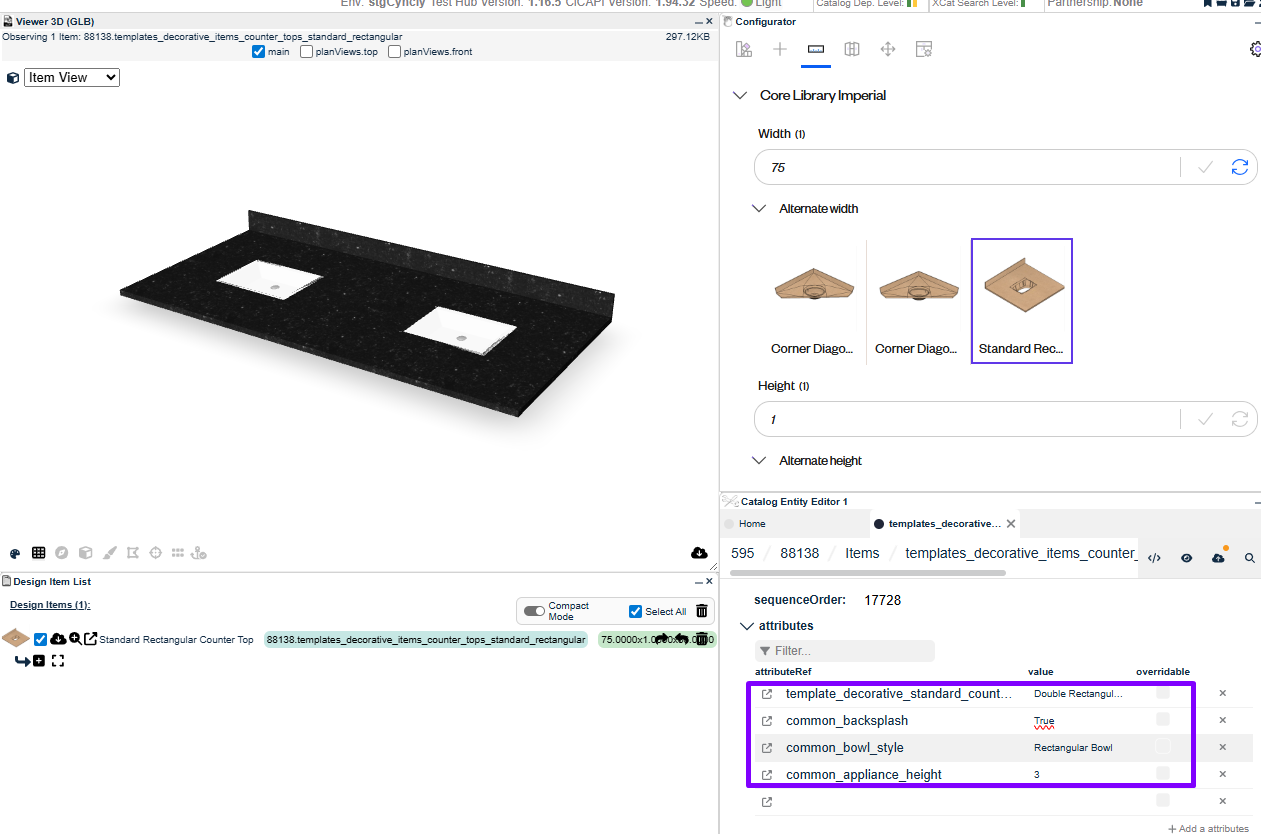Open the first Configurator tab icon
Image resolution: width=1261 pixels, height=834 pixels.
pos(743,49)
